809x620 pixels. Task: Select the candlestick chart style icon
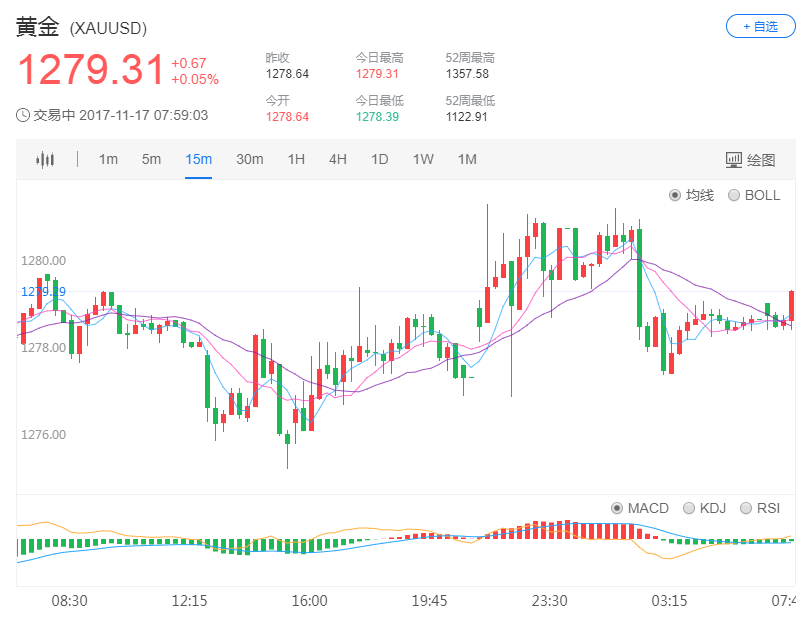click(45, 159)
